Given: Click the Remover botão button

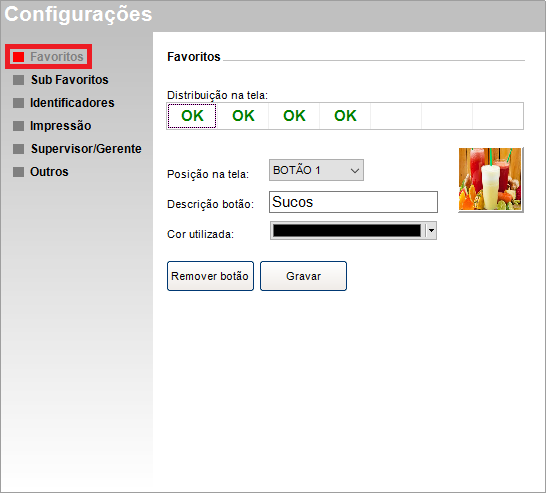Looking at the screenshot, I should point(210,276).
